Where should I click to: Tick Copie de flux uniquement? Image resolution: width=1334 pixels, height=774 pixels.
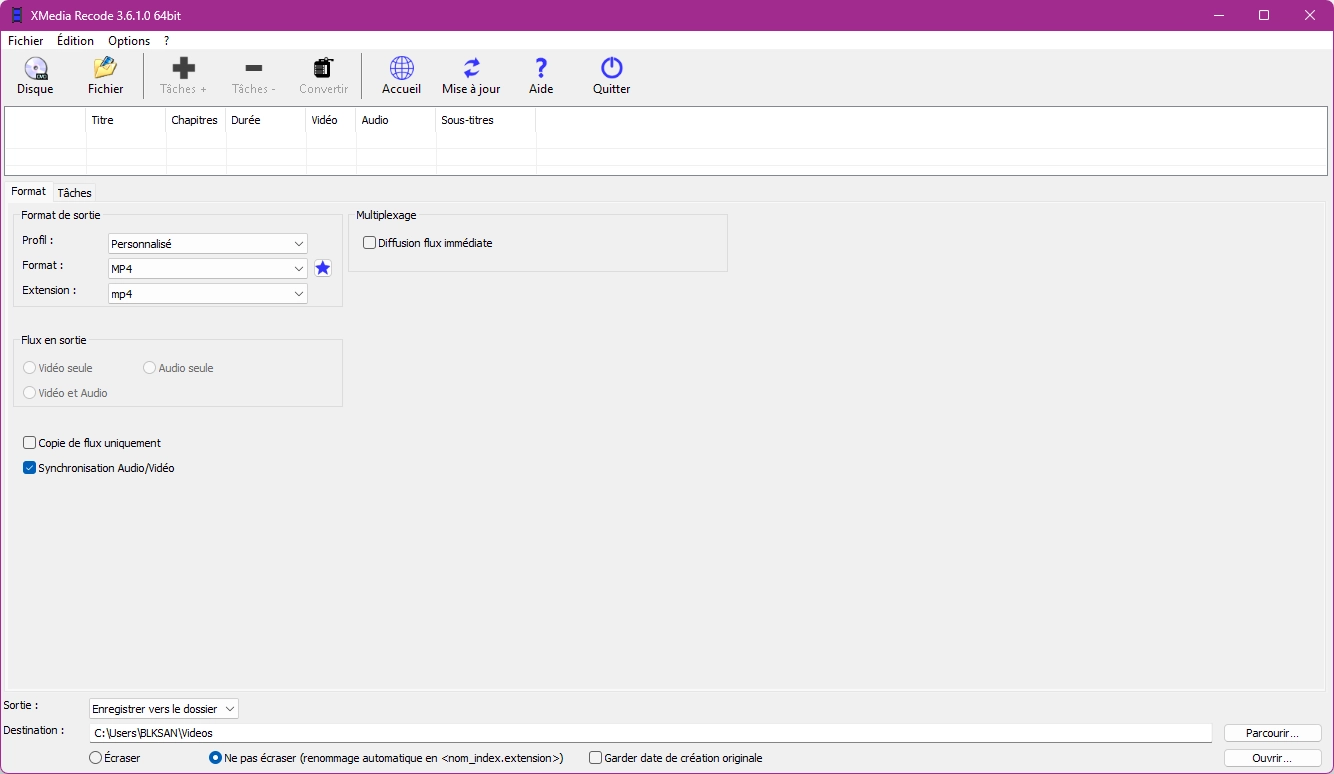click(x=29, y=443)
